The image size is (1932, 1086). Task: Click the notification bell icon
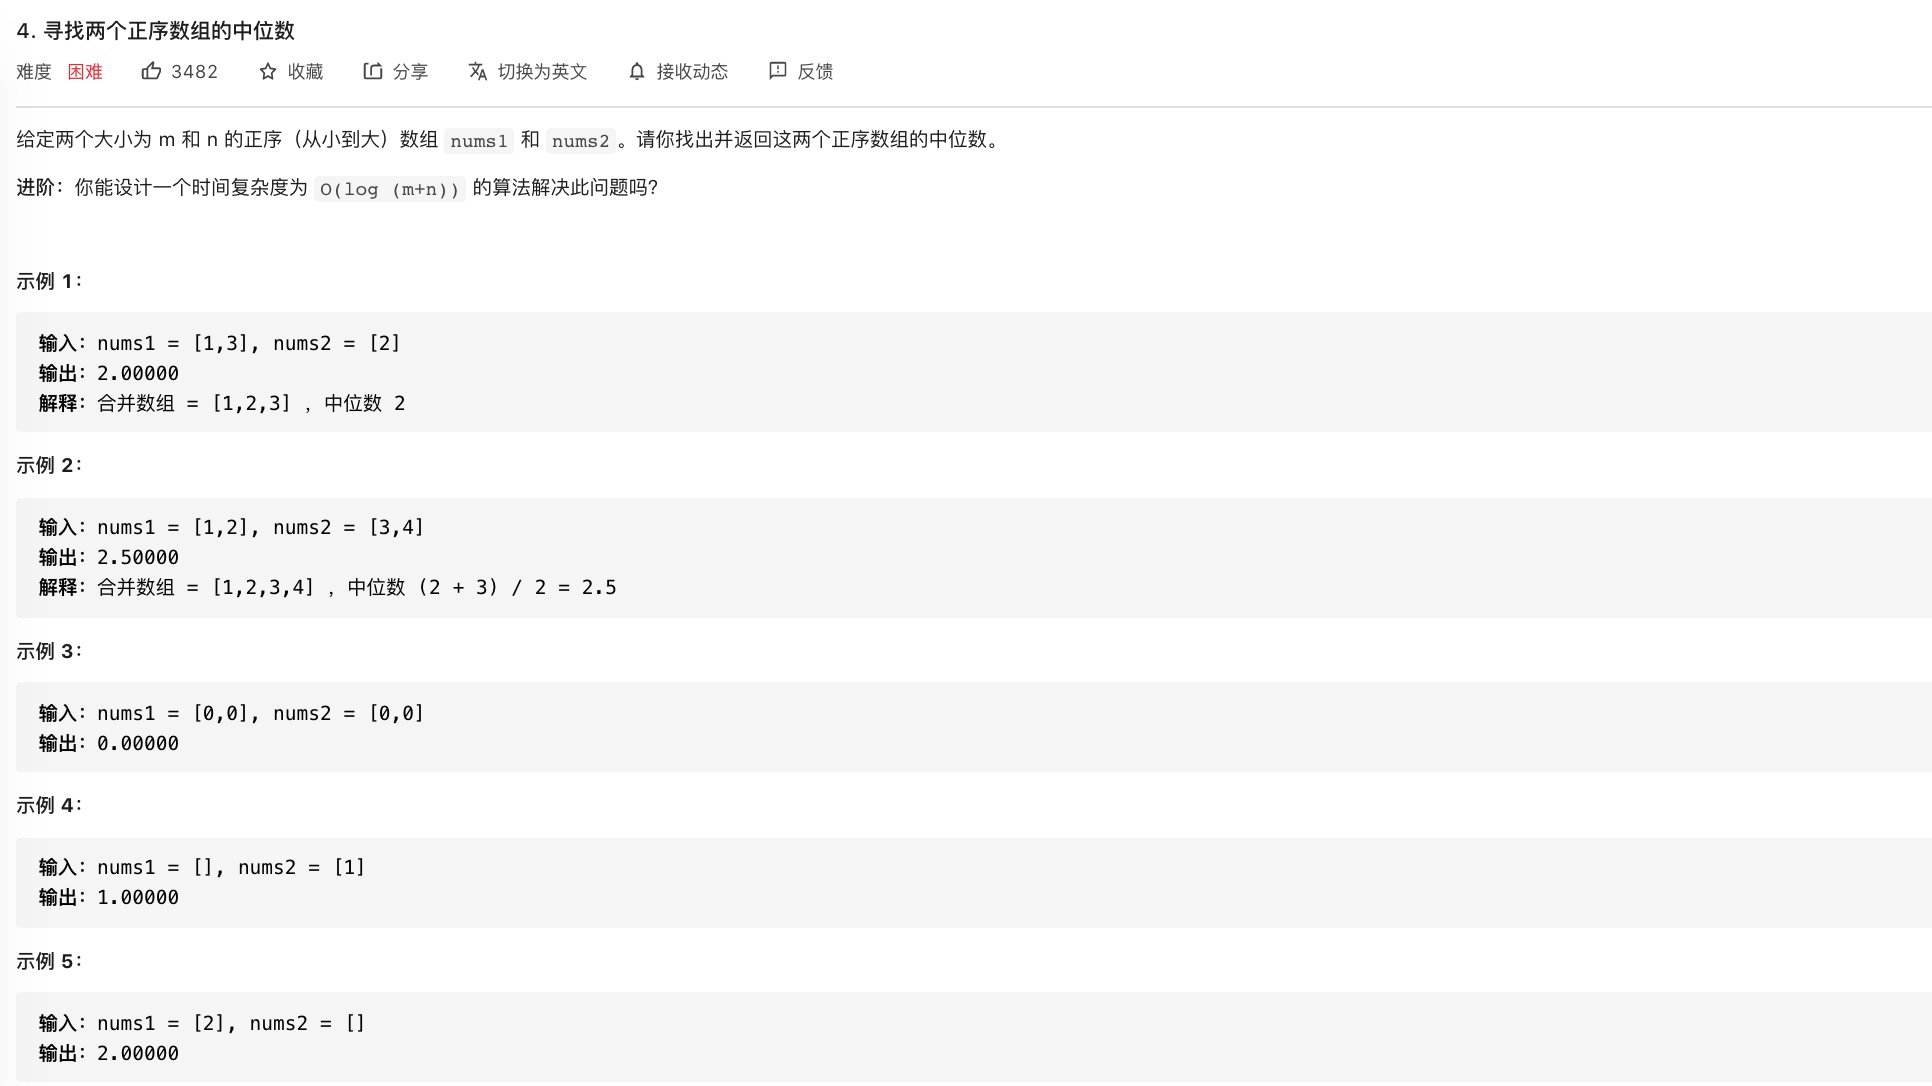pyautogui.click(x=637, y=72)
